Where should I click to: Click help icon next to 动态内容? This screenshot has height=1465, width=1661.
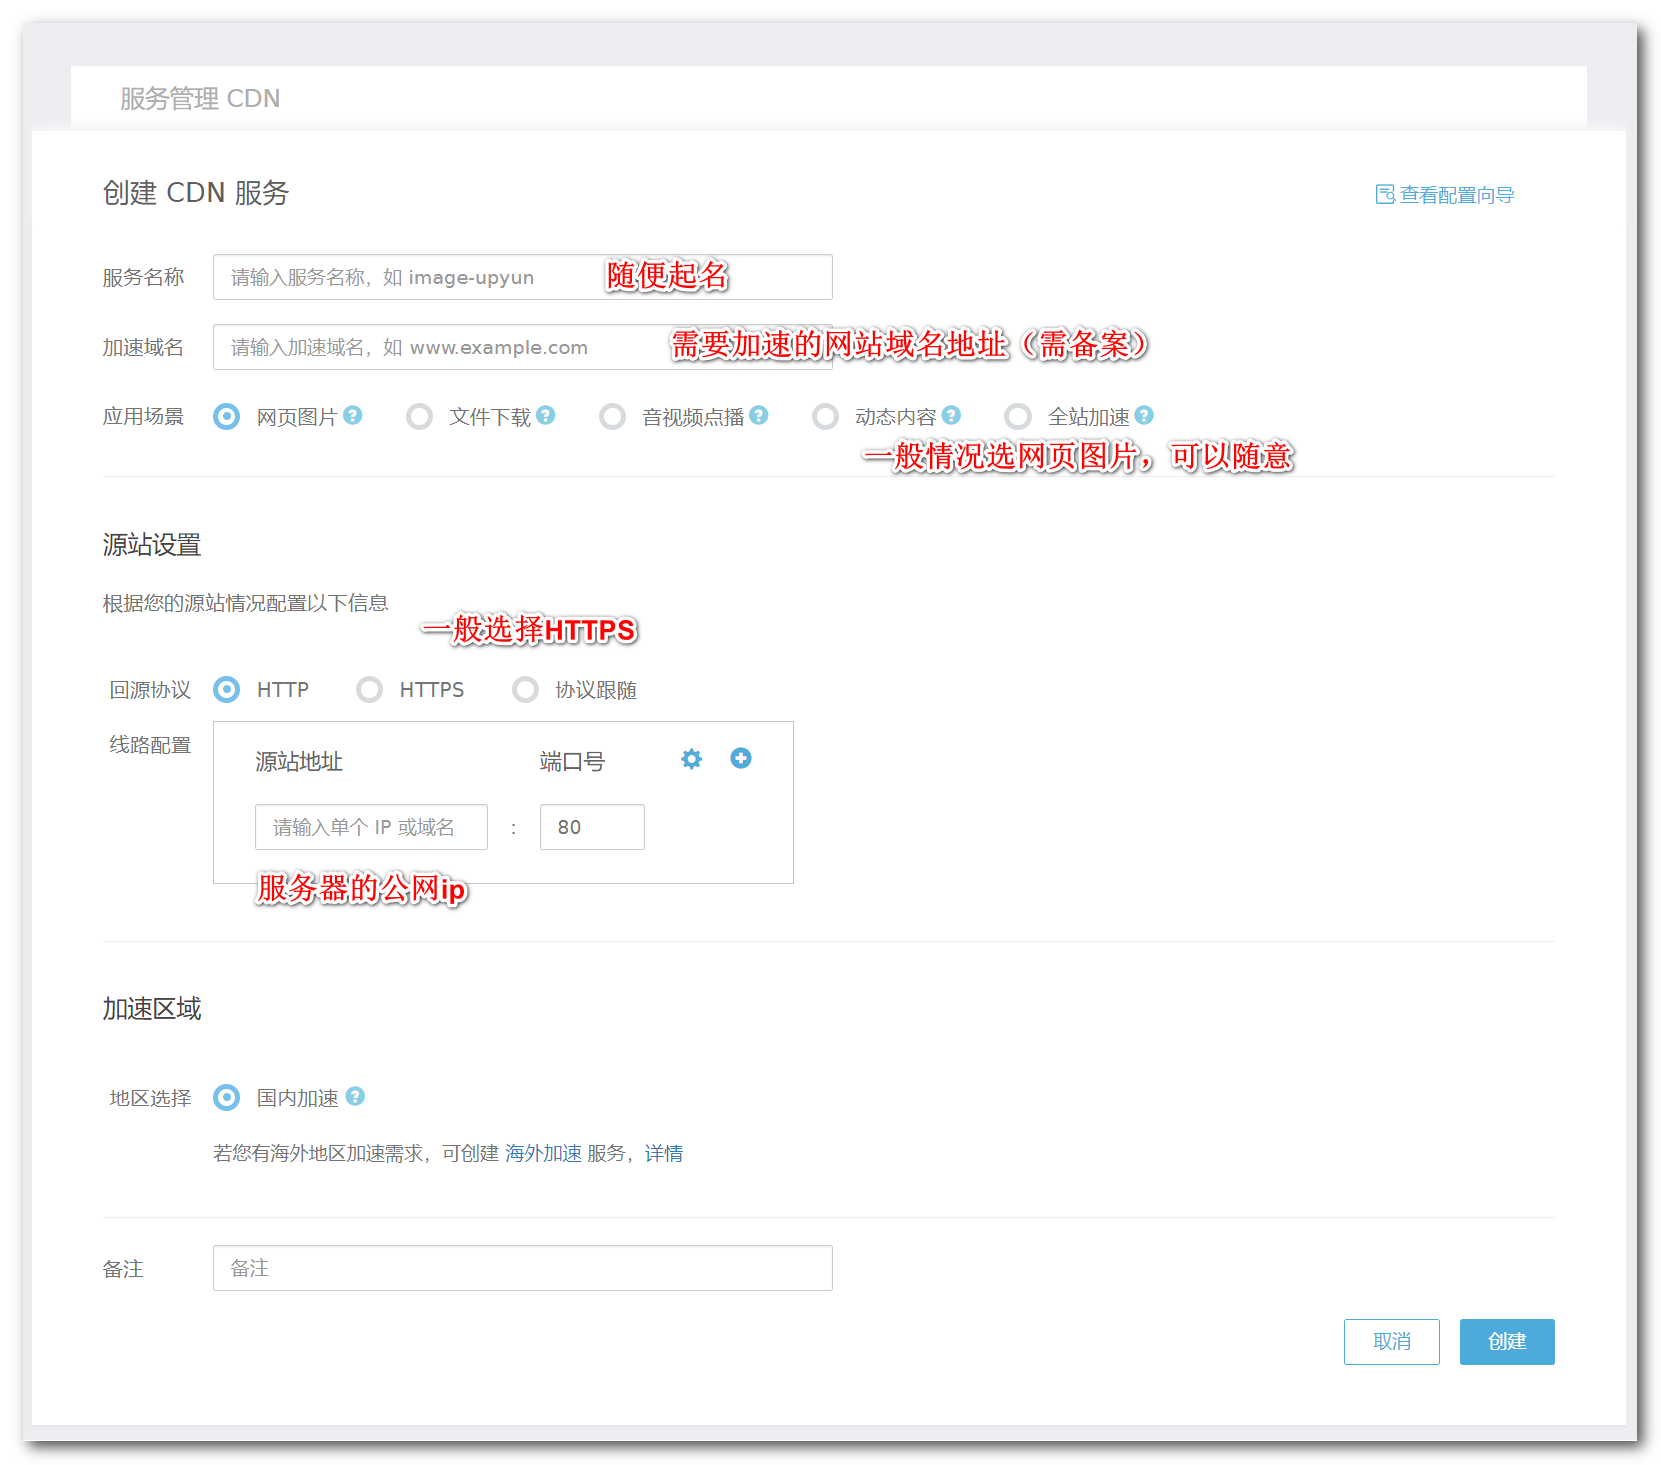(951, 415)
